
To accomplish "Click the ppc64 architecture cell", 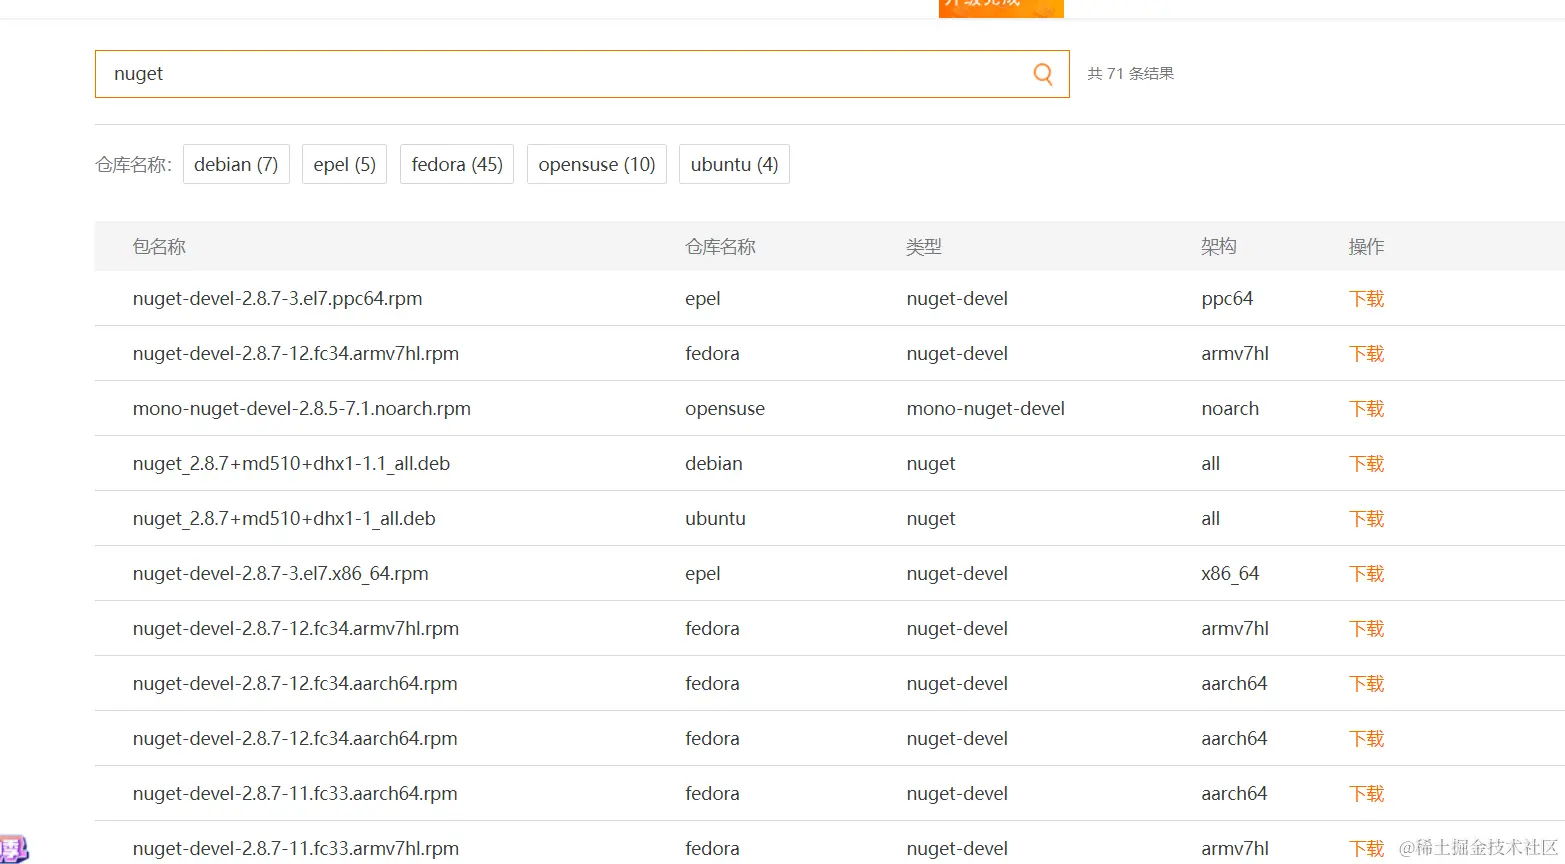I will click(x=1227, y=299).
